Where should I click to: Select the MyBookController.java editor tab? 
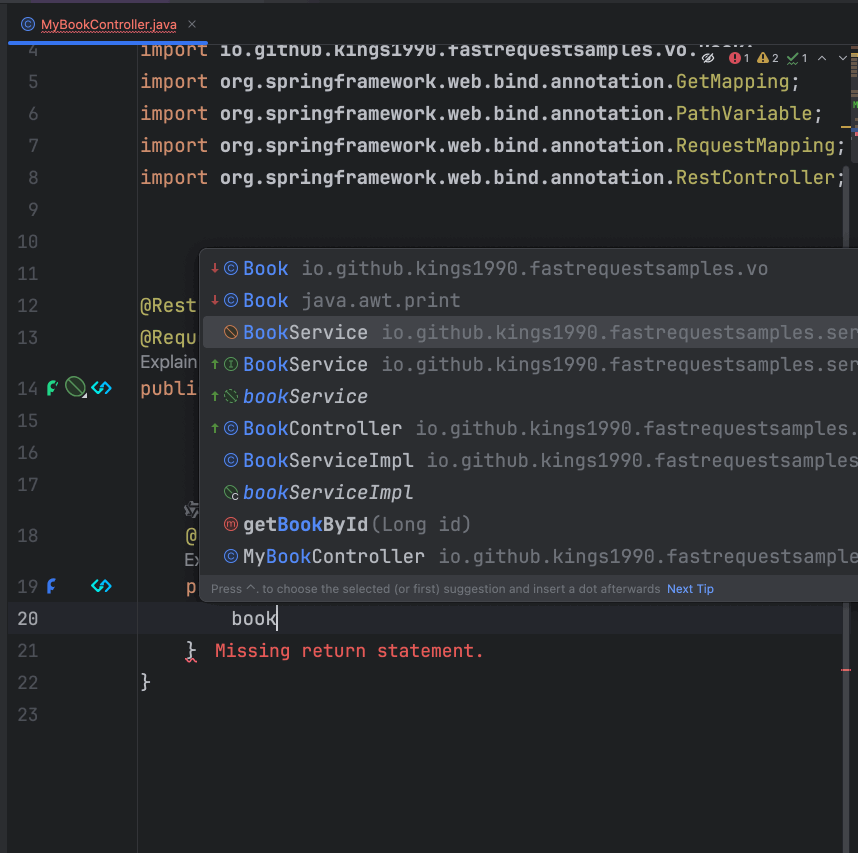click(108, 24)
